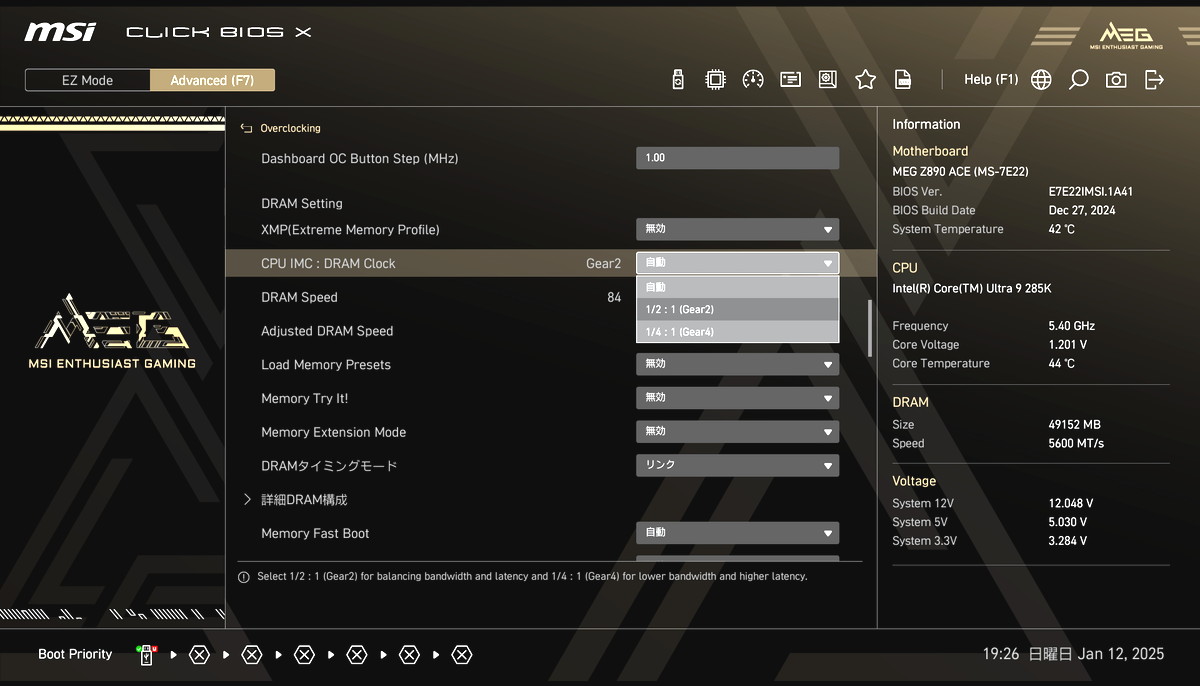The image size is (1200, 686).
Task: Change language with the globe icon
Action: click(x=1041, y=80)
